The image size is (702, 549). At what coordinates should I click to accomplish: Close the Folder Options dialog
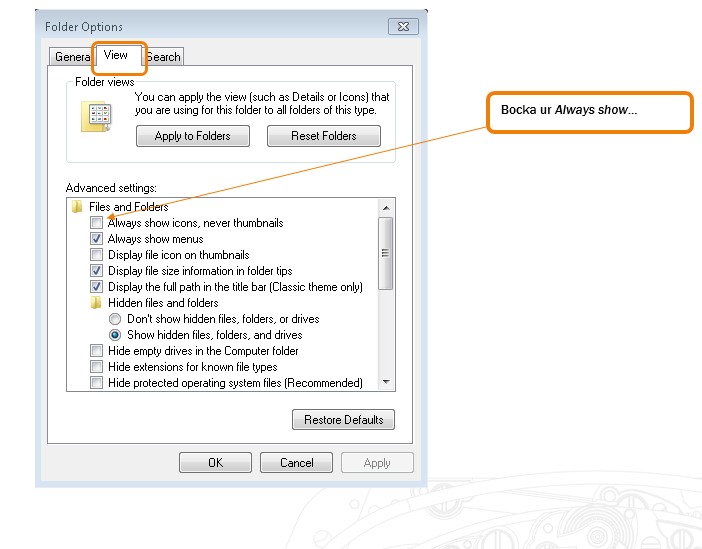[401, 27]
